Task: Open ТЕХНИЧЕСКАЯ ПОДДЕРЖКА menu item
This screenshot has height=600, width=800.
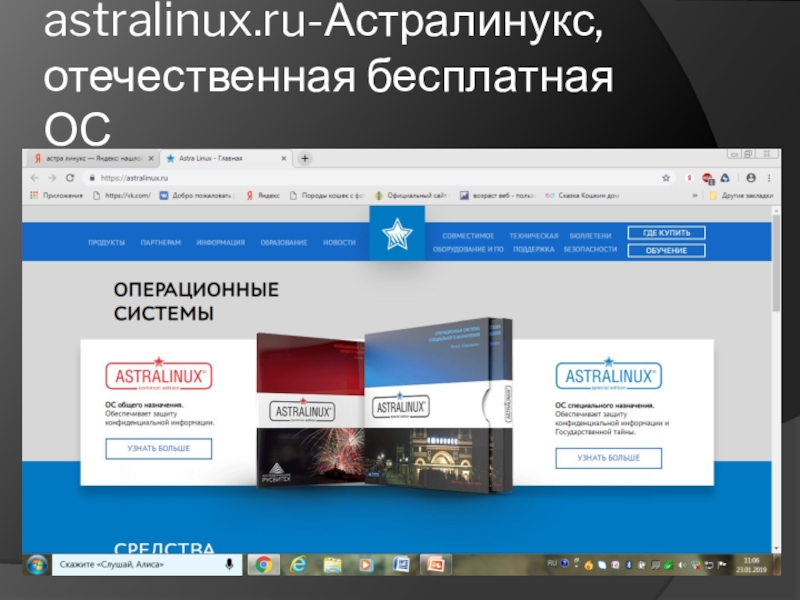Action: click(534, 243)
